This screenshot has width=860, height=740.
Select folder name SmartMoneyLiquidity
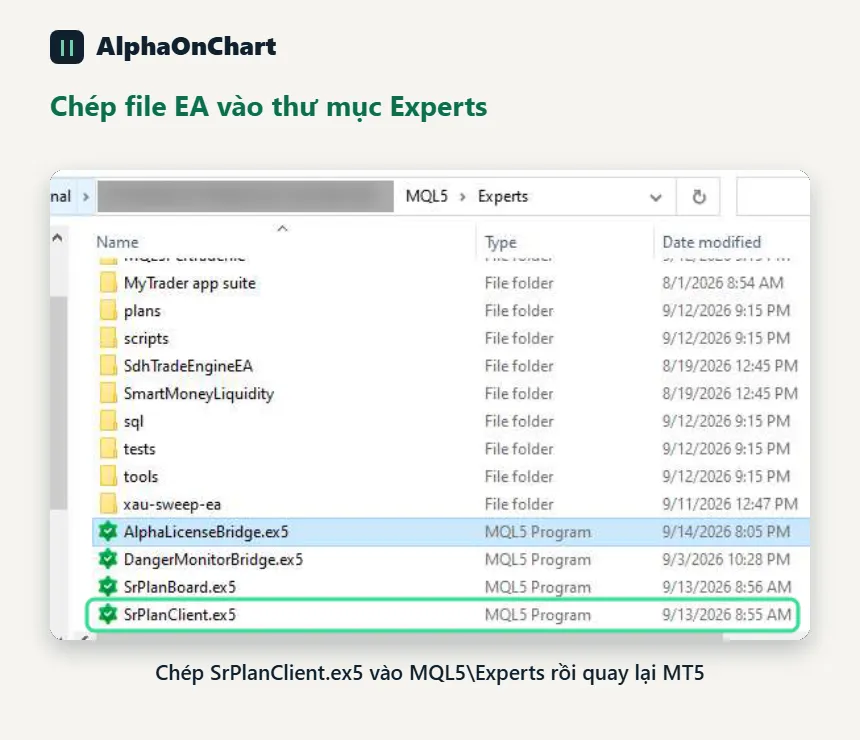(x=199, y=394)
